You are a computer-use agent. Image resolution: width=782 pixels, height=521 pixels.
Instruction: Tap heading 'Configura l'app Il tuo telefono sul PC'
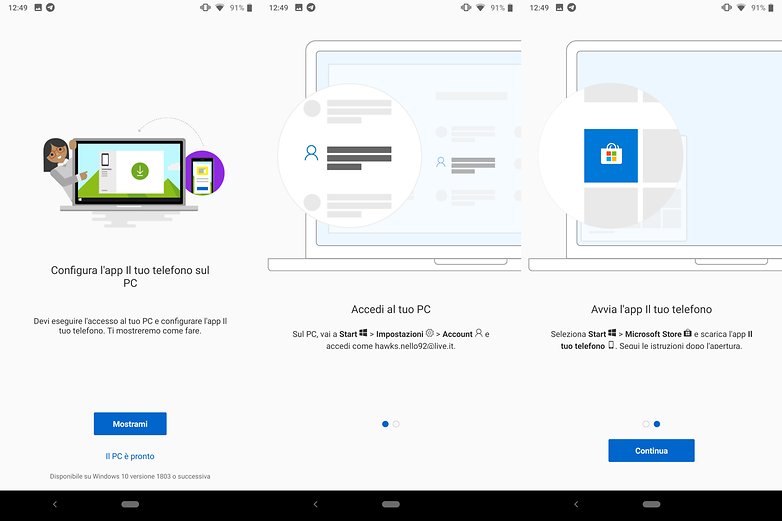click(130, 276)
